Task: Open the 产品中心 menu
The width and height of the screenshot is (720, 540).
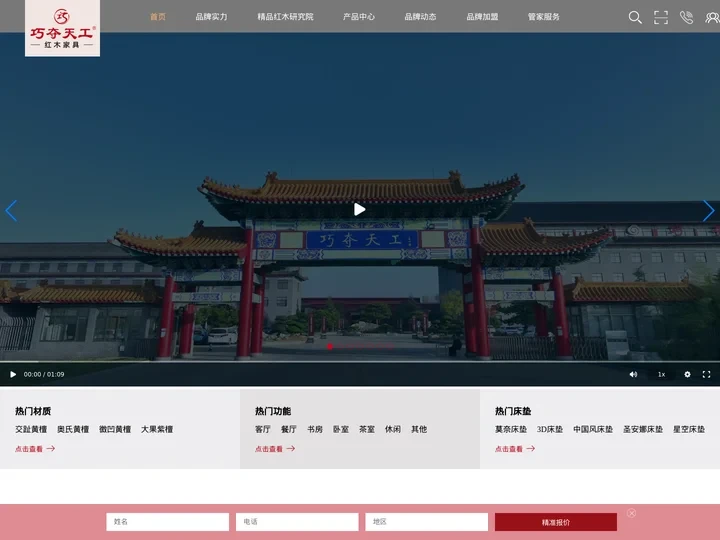Action: pos(359,17)
